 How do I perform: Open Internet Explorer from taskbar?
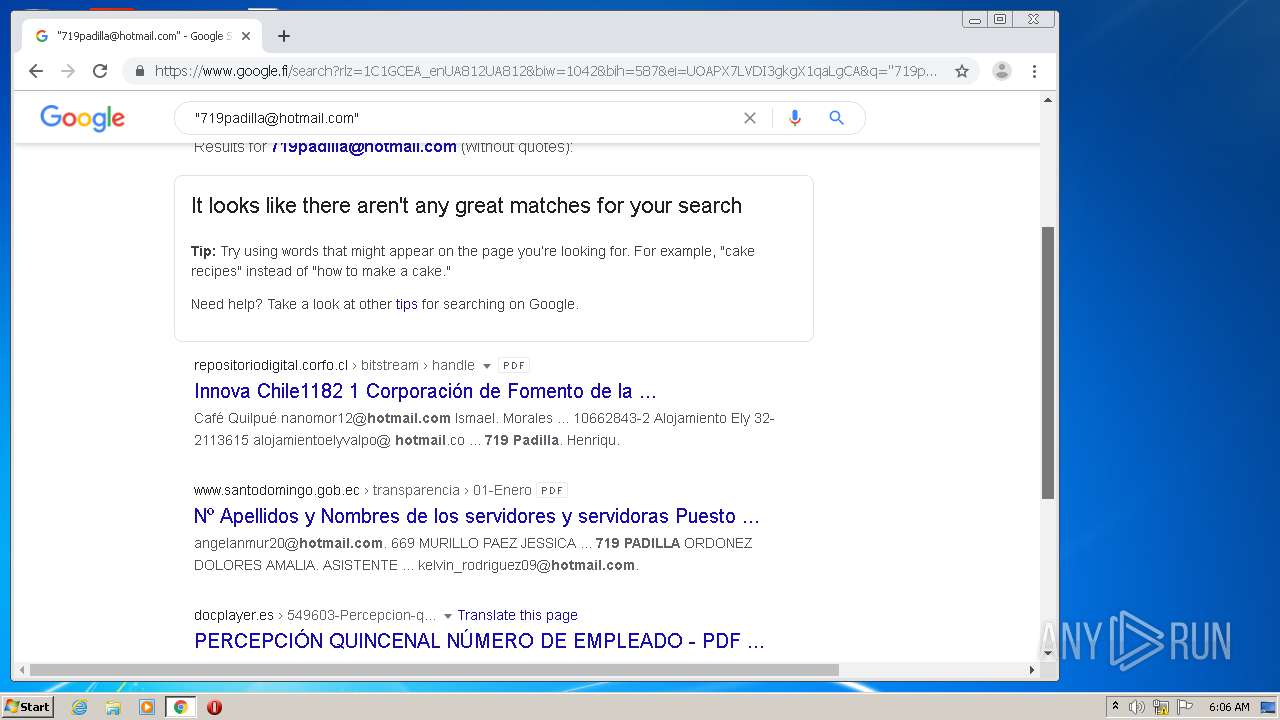80,707
